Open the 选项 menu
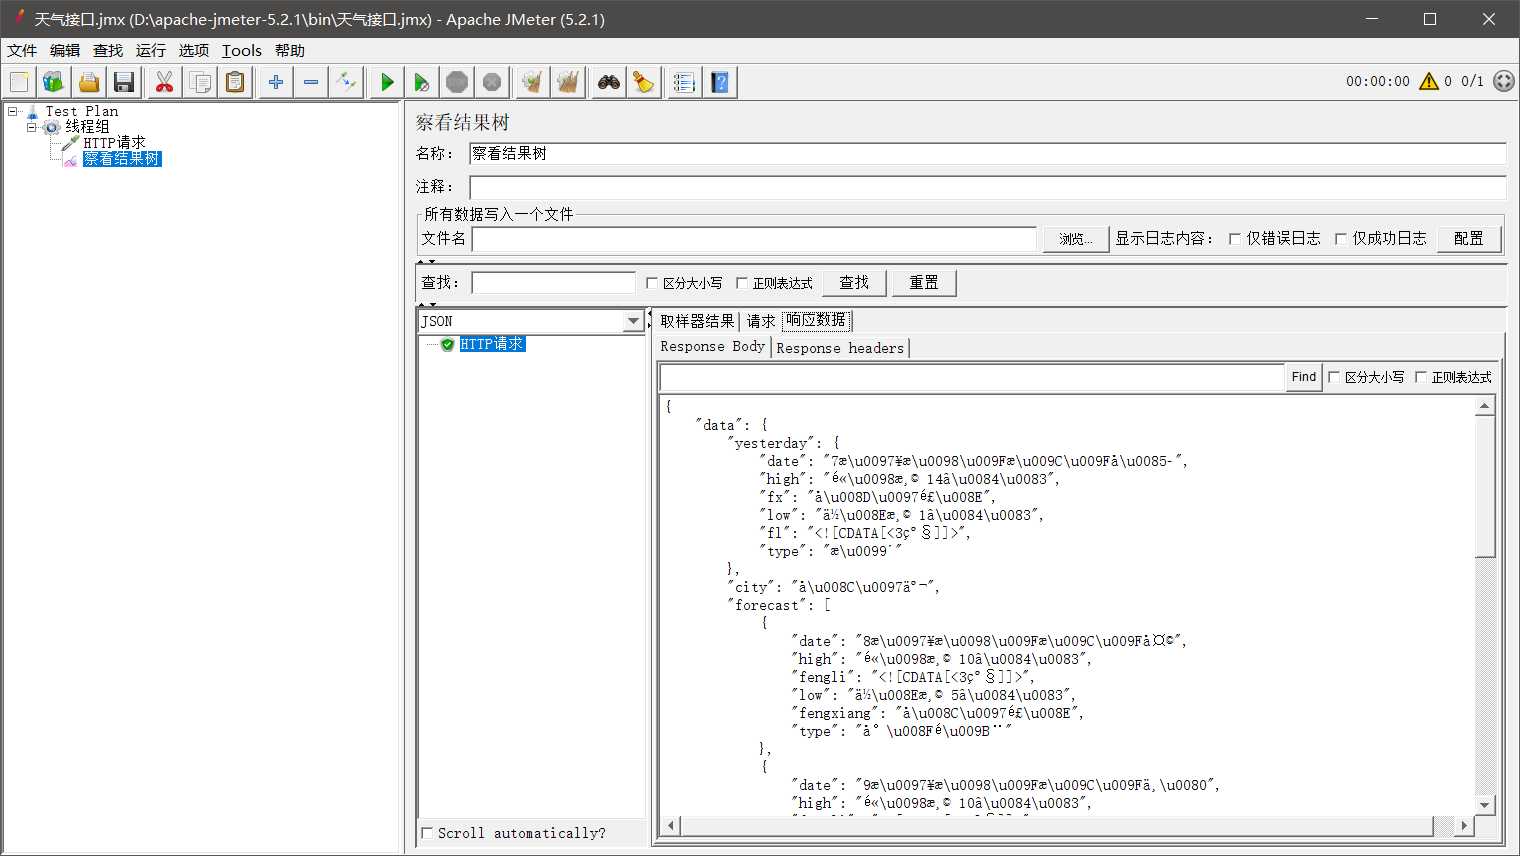Viewport: 1520px width, 856px height. pyautogui.click(x=194, y=50)
